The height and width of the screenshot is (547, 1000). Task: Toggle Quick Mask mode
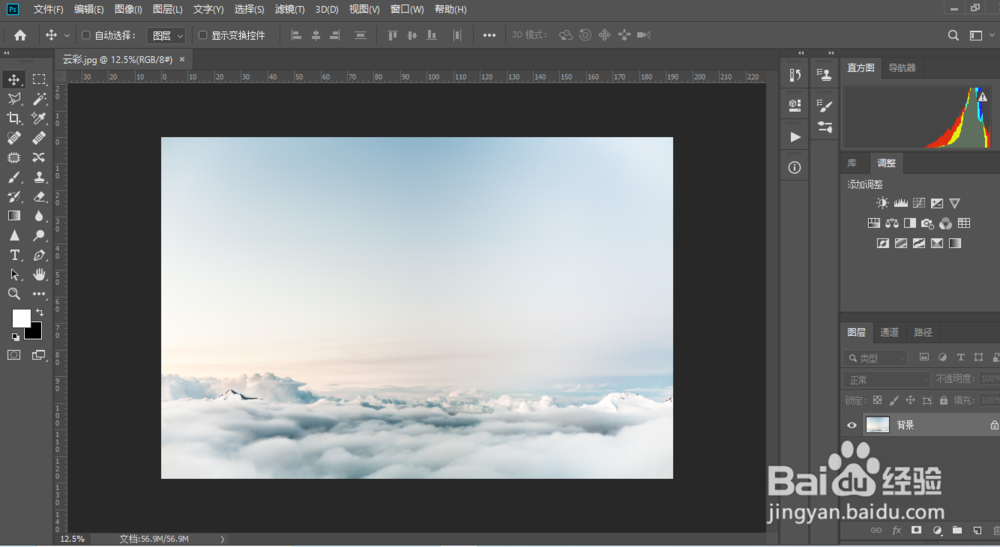[x=13, y=355]
